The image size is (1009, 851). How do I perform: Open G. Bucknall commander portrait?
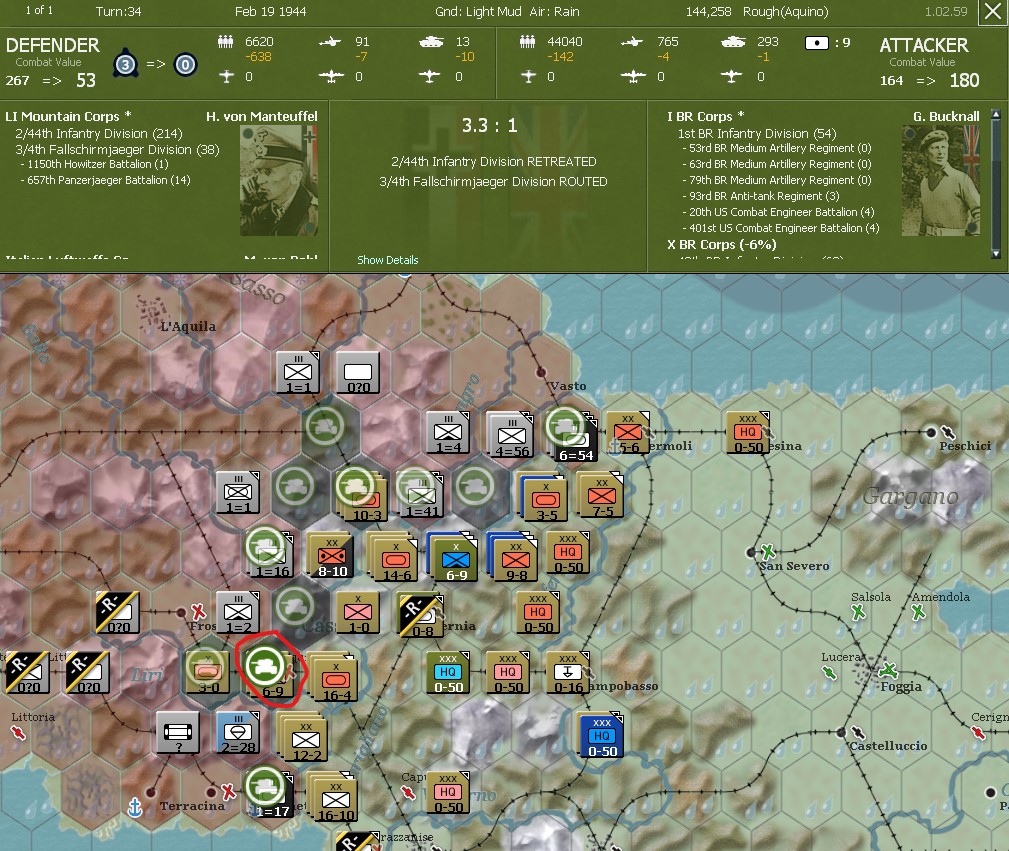click(x=940, y=181)
